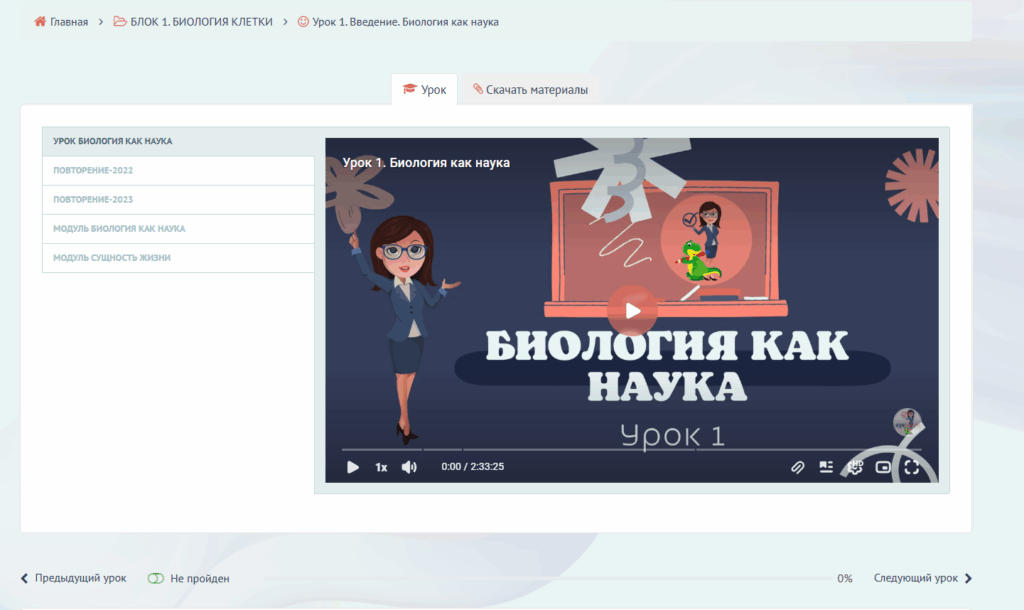Click the video title Урок 1. Биология как наука

pos(426,163)
